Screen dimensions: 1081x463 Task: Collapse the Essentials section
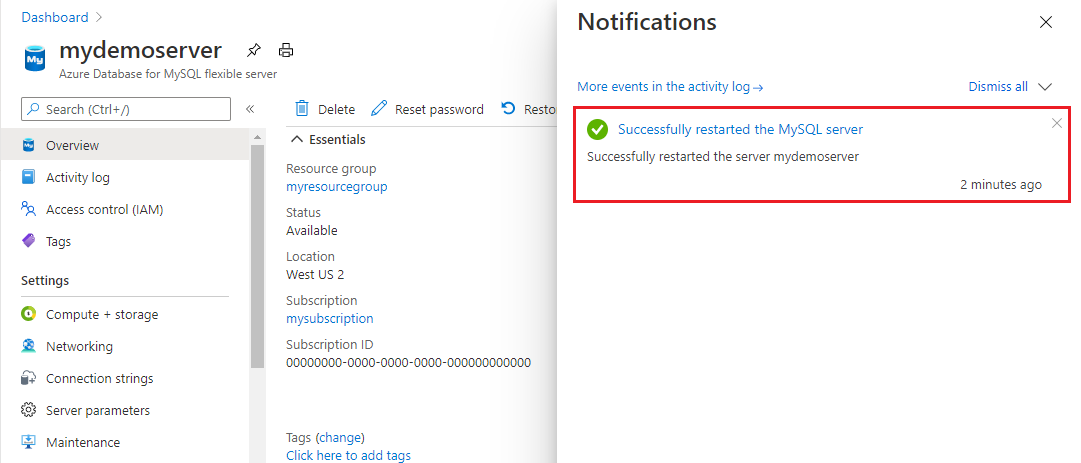(x=297, y=140)
